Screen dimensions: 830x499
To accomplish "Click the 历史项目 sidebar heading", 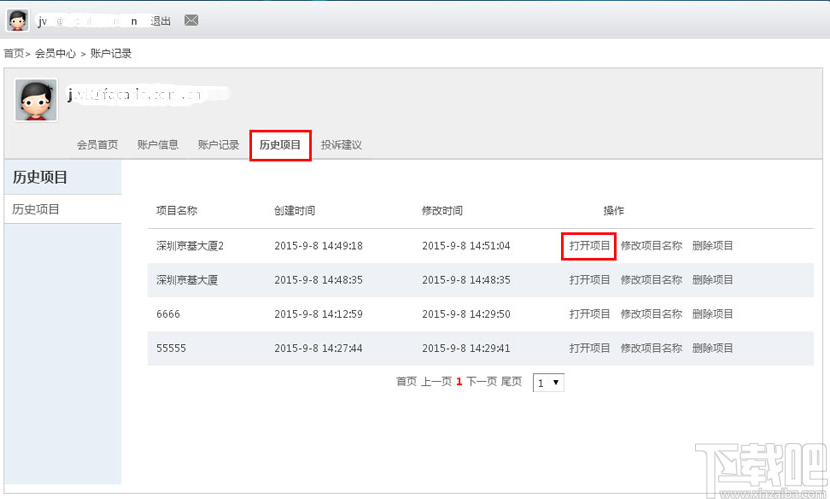I will click(x=40, y=177).
